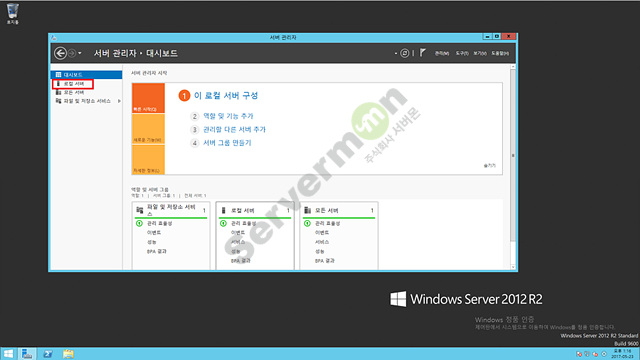Select the 자세한 정보 tile

click(x=148, y=160)
